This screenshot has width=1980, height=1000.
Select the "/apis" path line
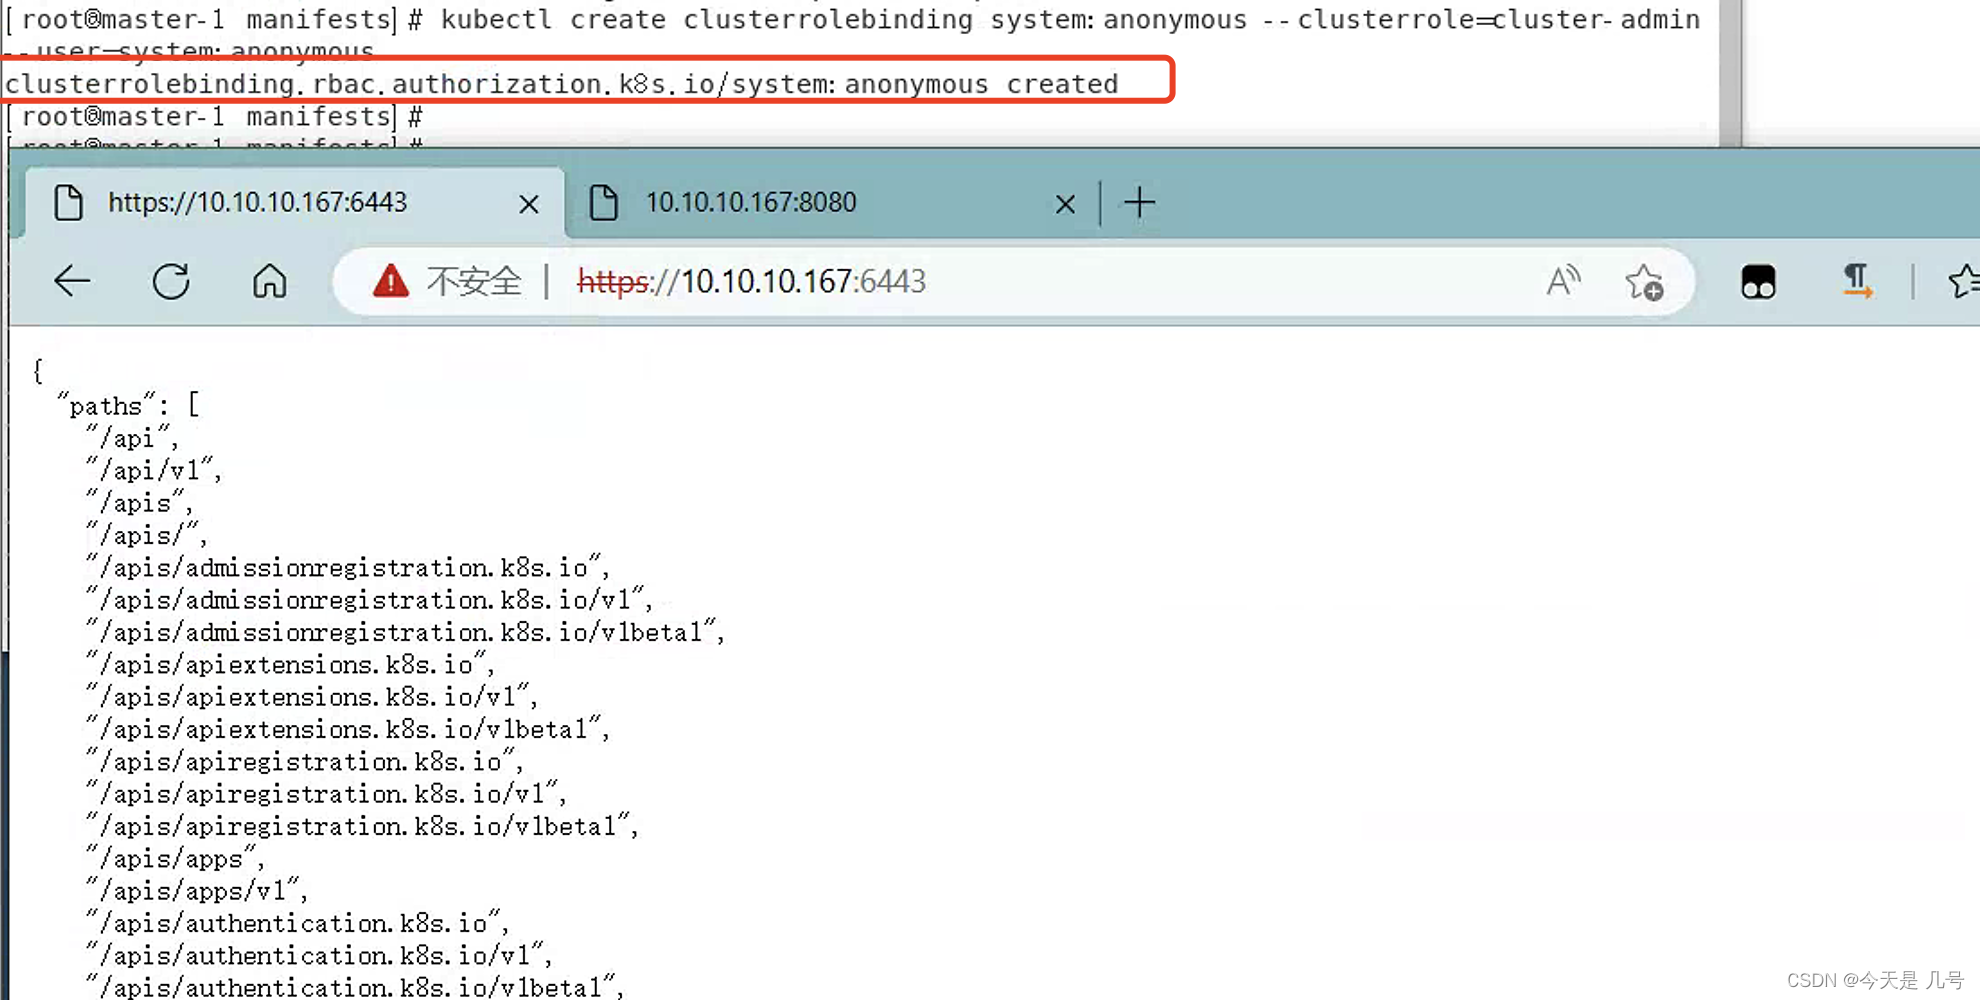pos(139,503)
